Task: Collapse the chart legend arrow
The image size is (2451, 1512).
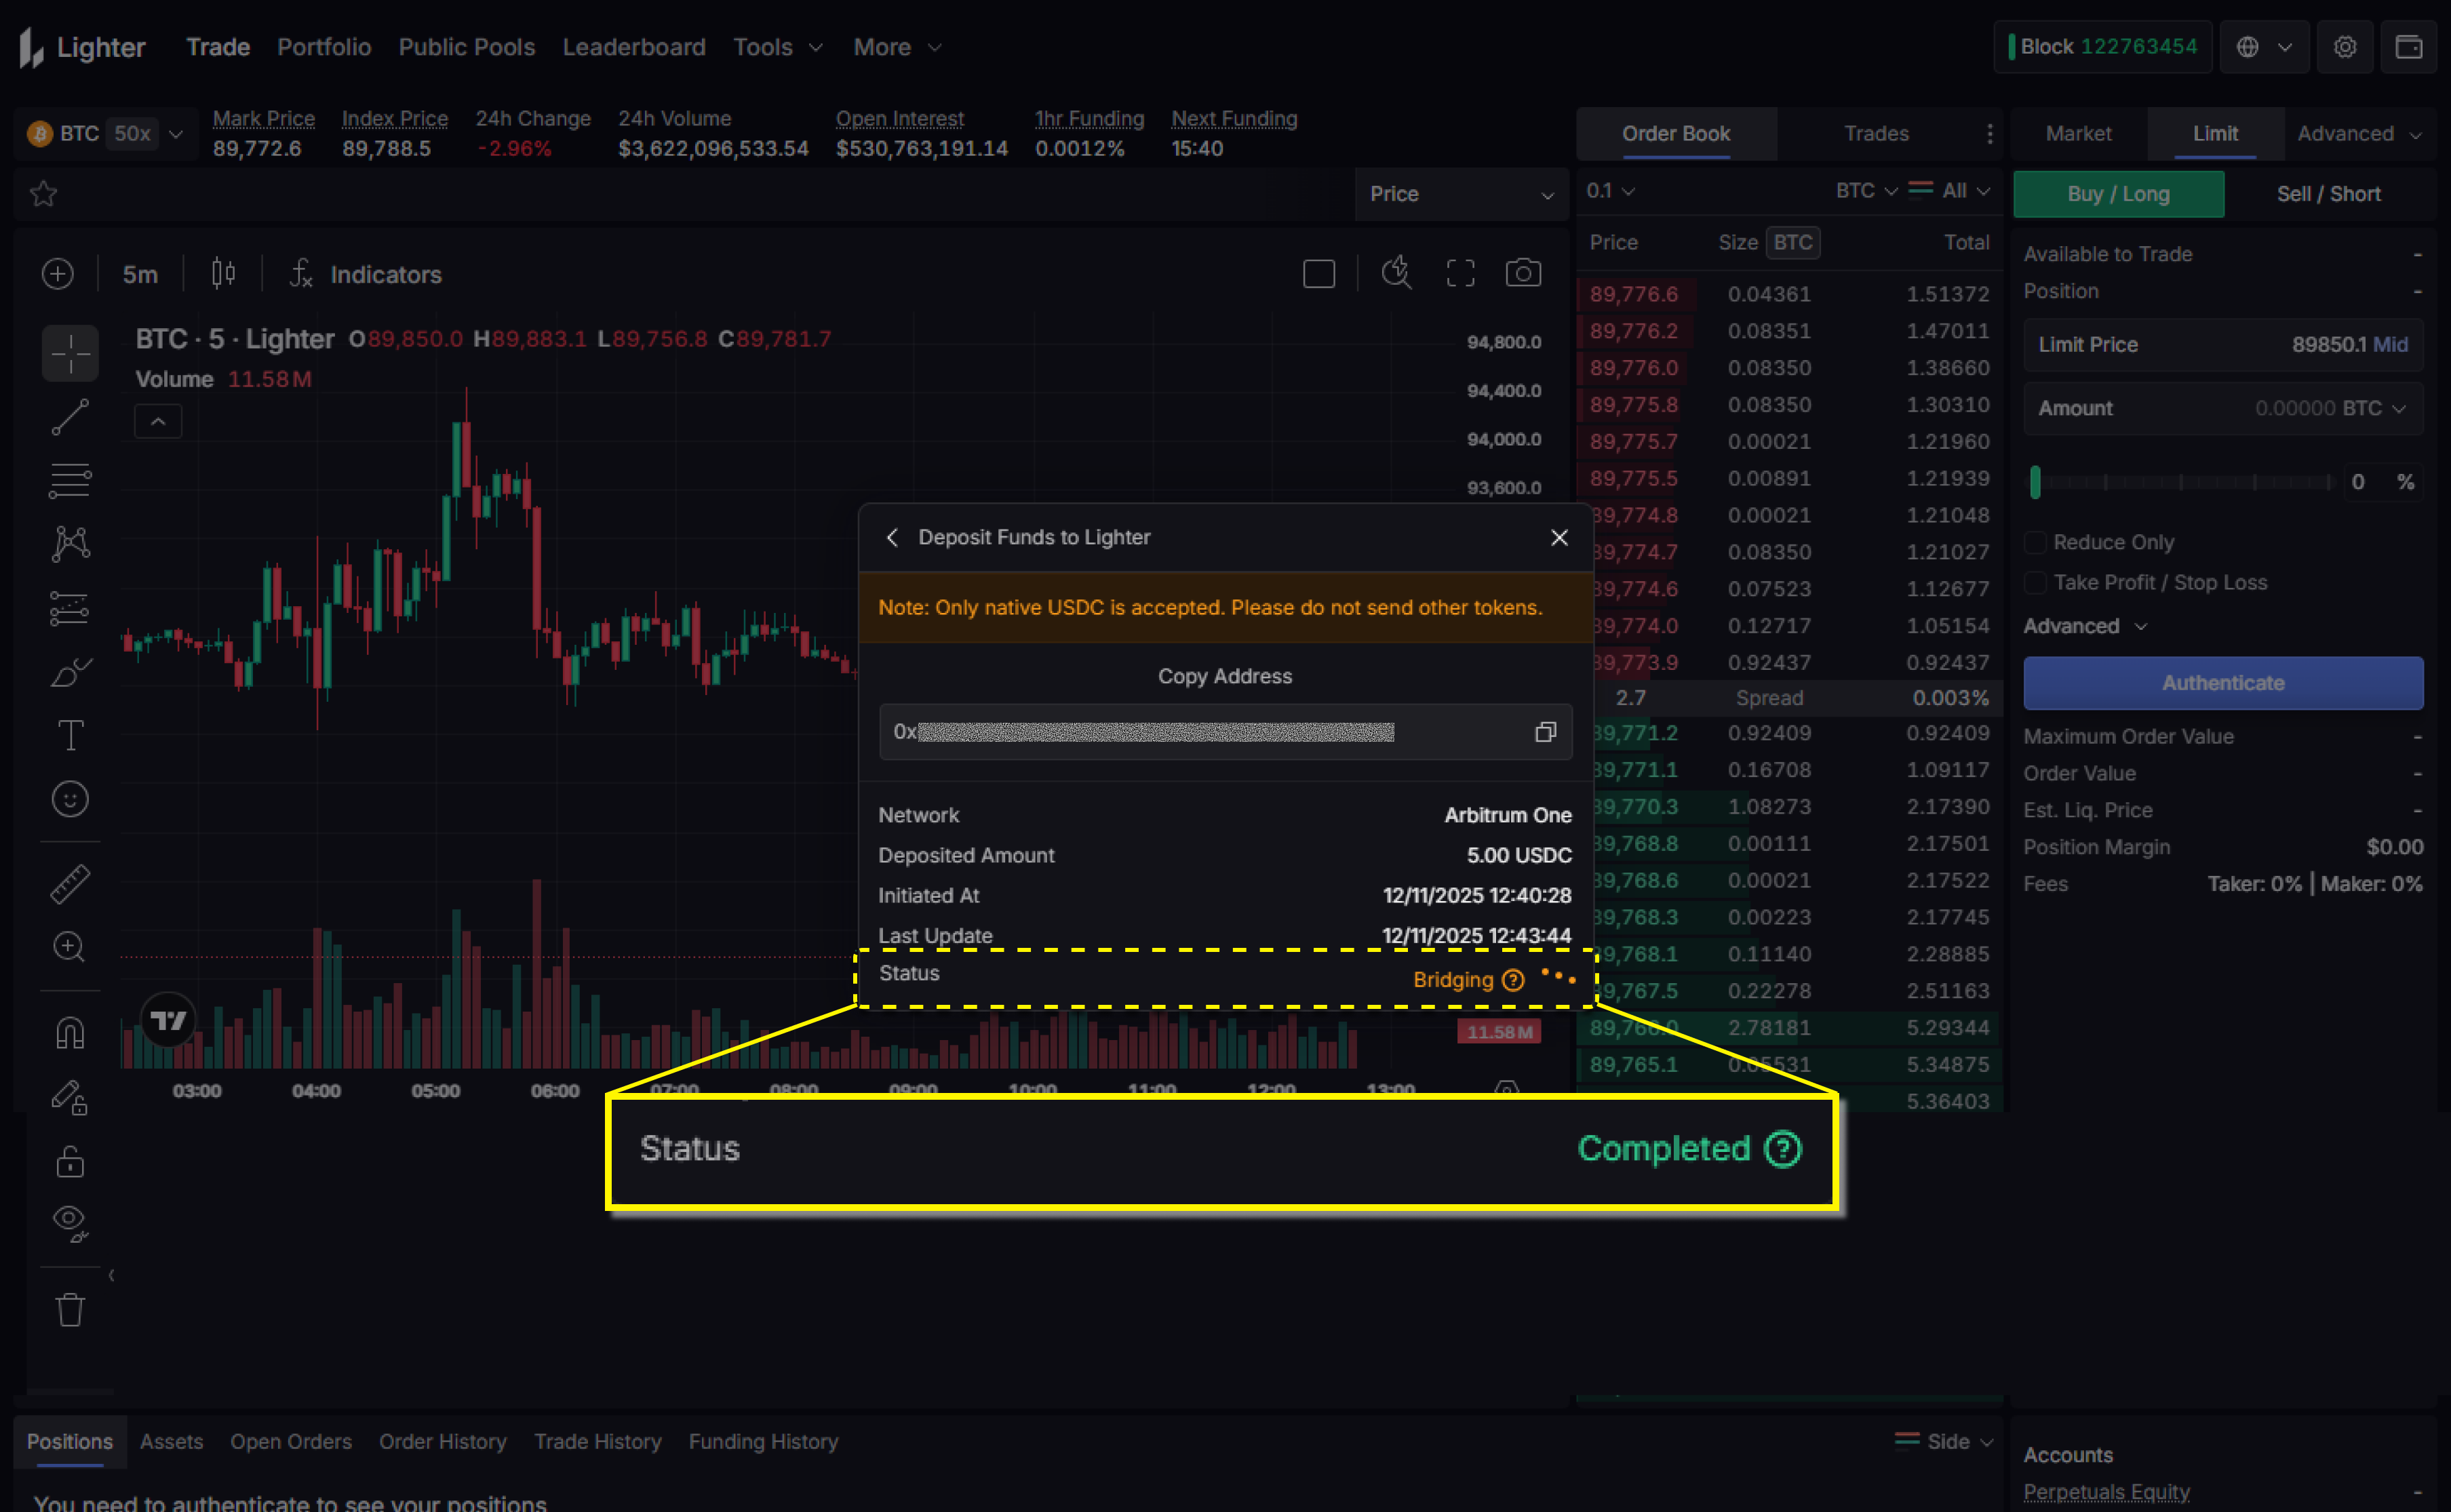Action: tap(158, 422)
